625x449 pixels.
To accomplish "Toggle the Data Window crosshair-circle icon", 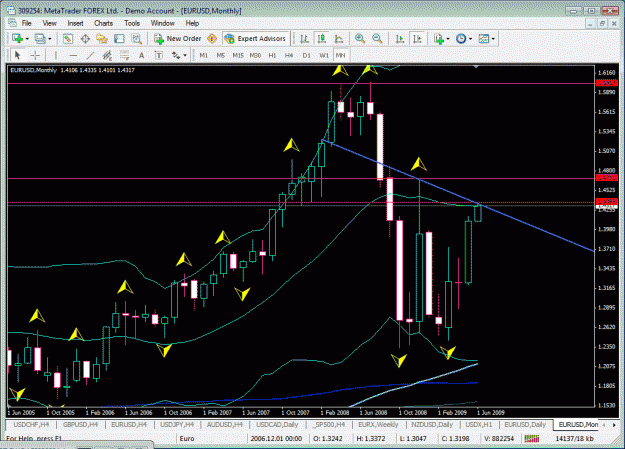I will point(85,39).
